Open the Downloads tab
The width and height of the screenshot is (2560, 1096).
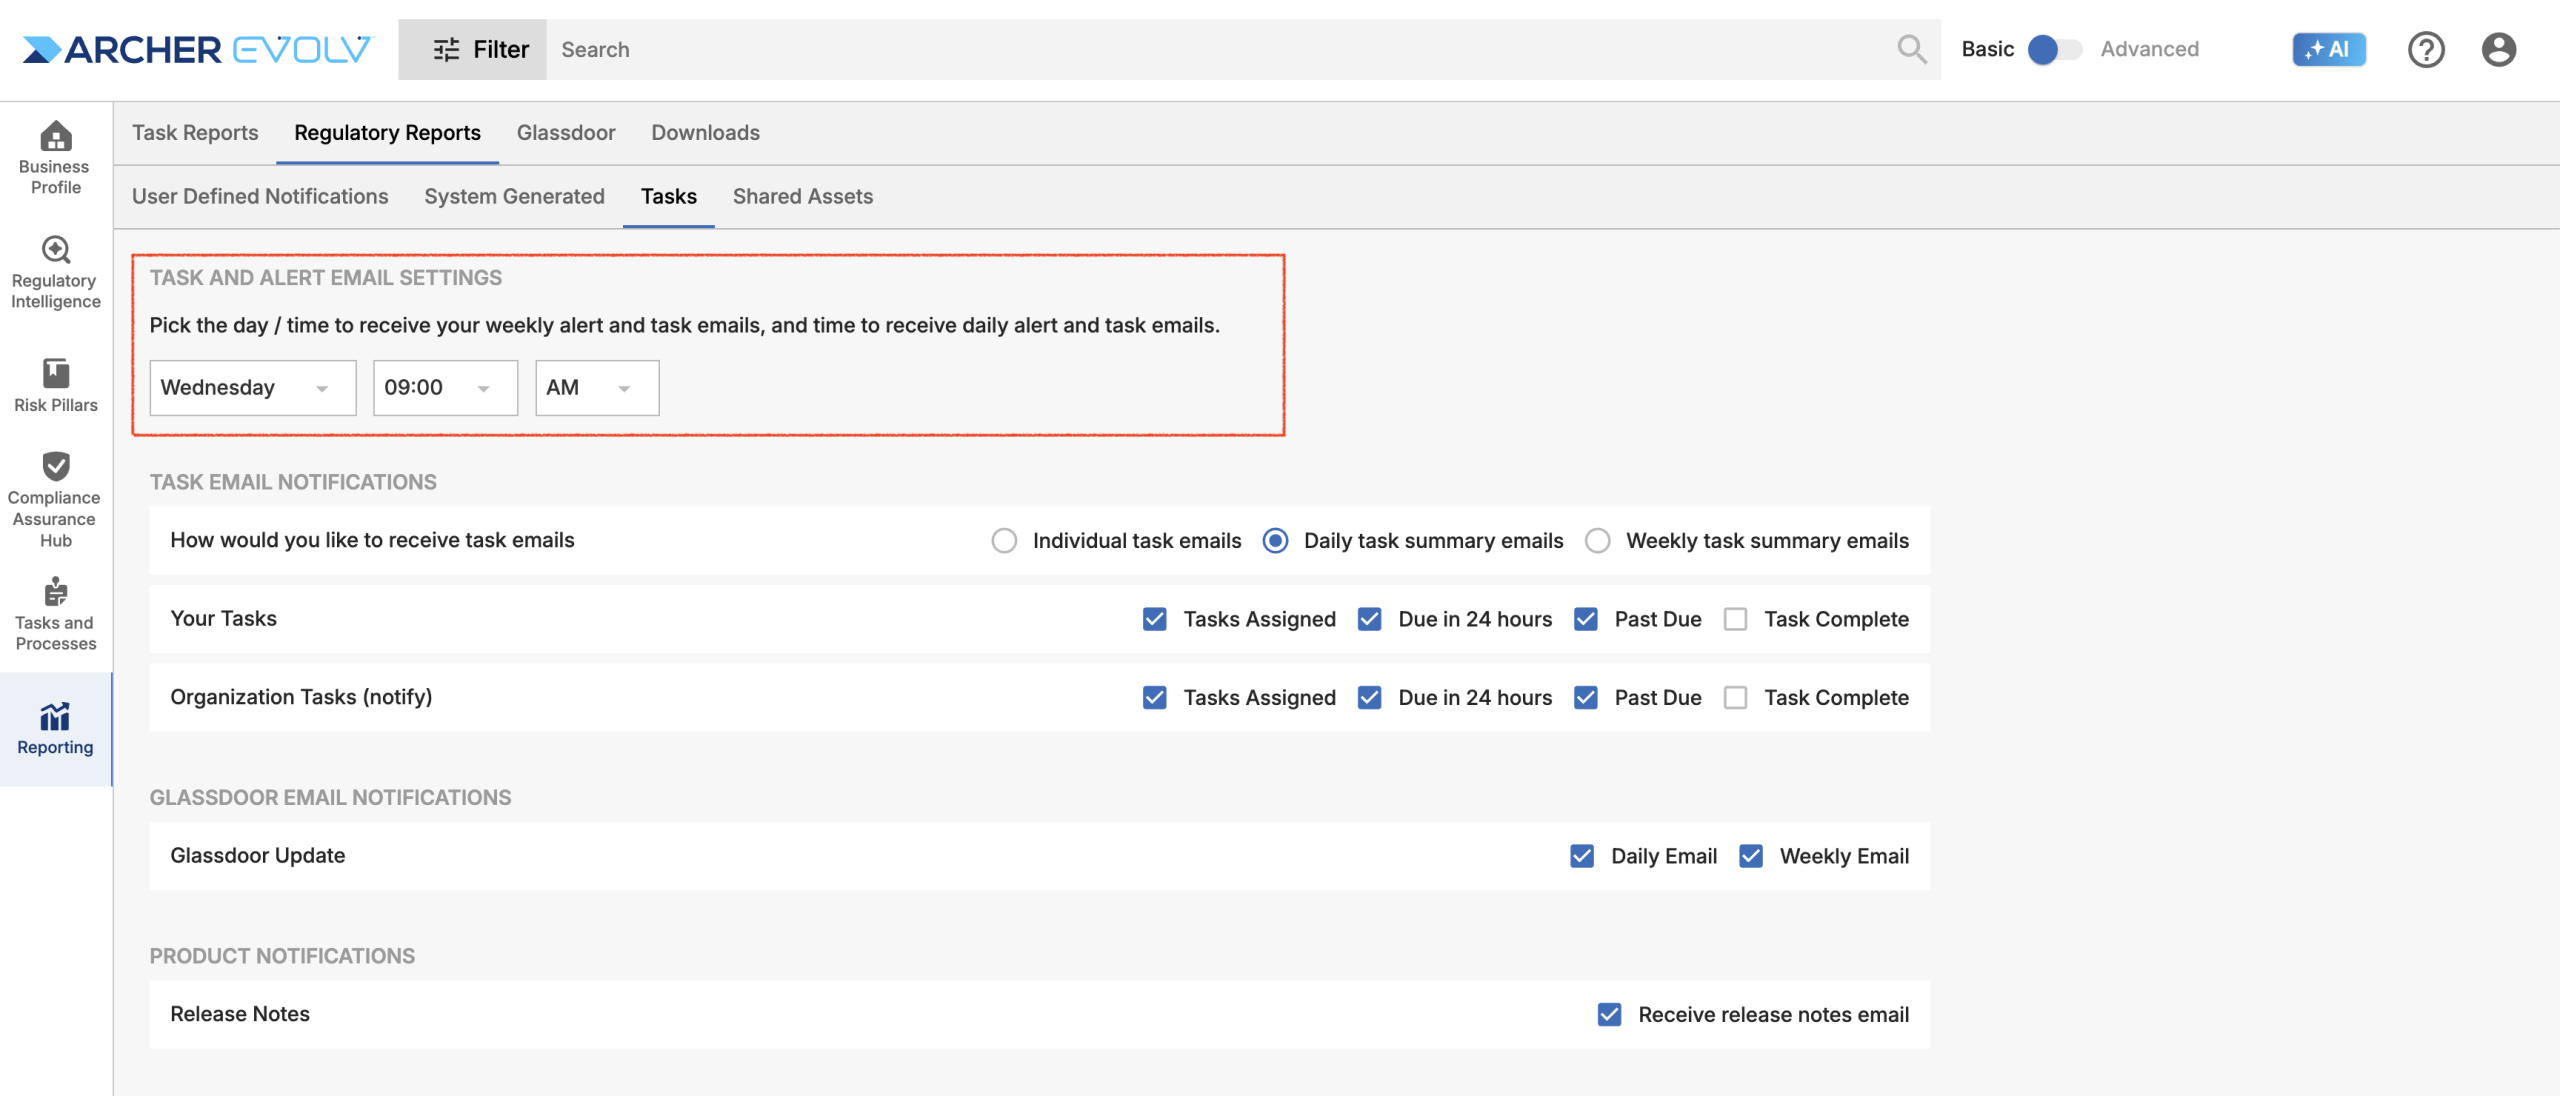click(x=705, y=133)
